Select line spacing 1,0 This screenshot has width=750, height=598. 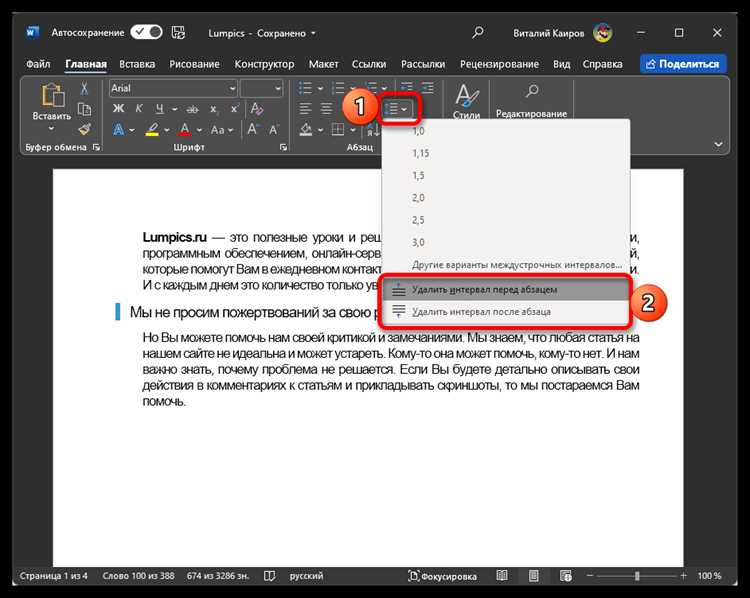pos(506,131)
